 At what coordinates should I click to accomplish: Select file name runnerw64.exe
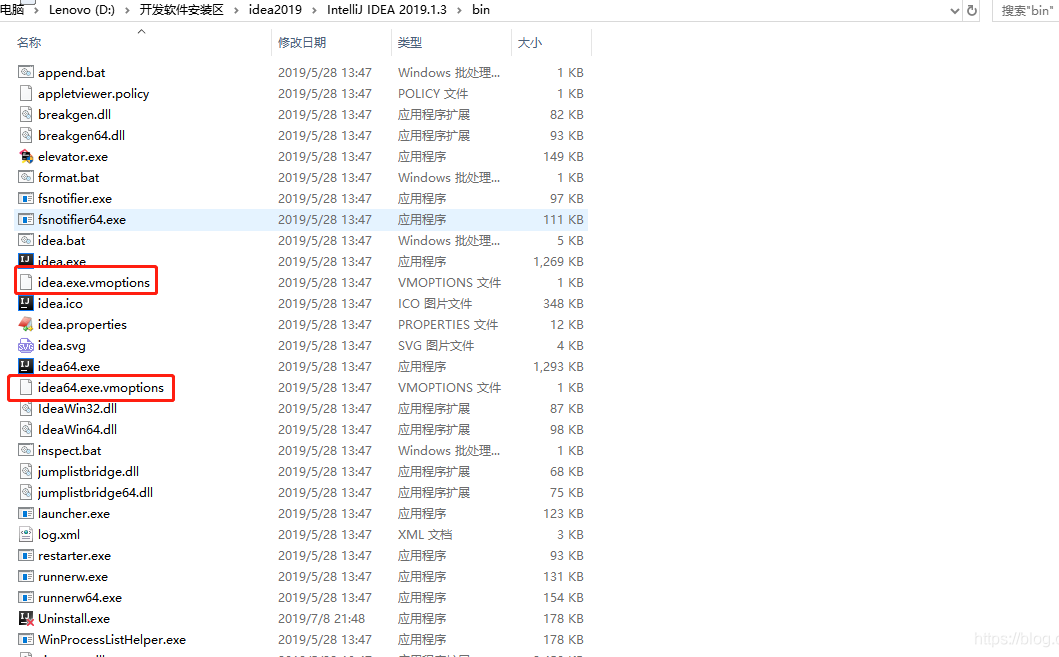pos(80,598)
